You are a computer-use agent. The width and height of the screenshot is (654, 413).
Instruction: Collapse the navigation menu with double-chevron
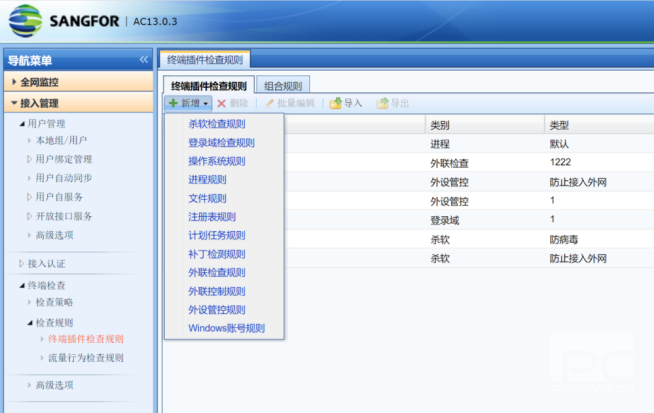click(x=143, y=60)
